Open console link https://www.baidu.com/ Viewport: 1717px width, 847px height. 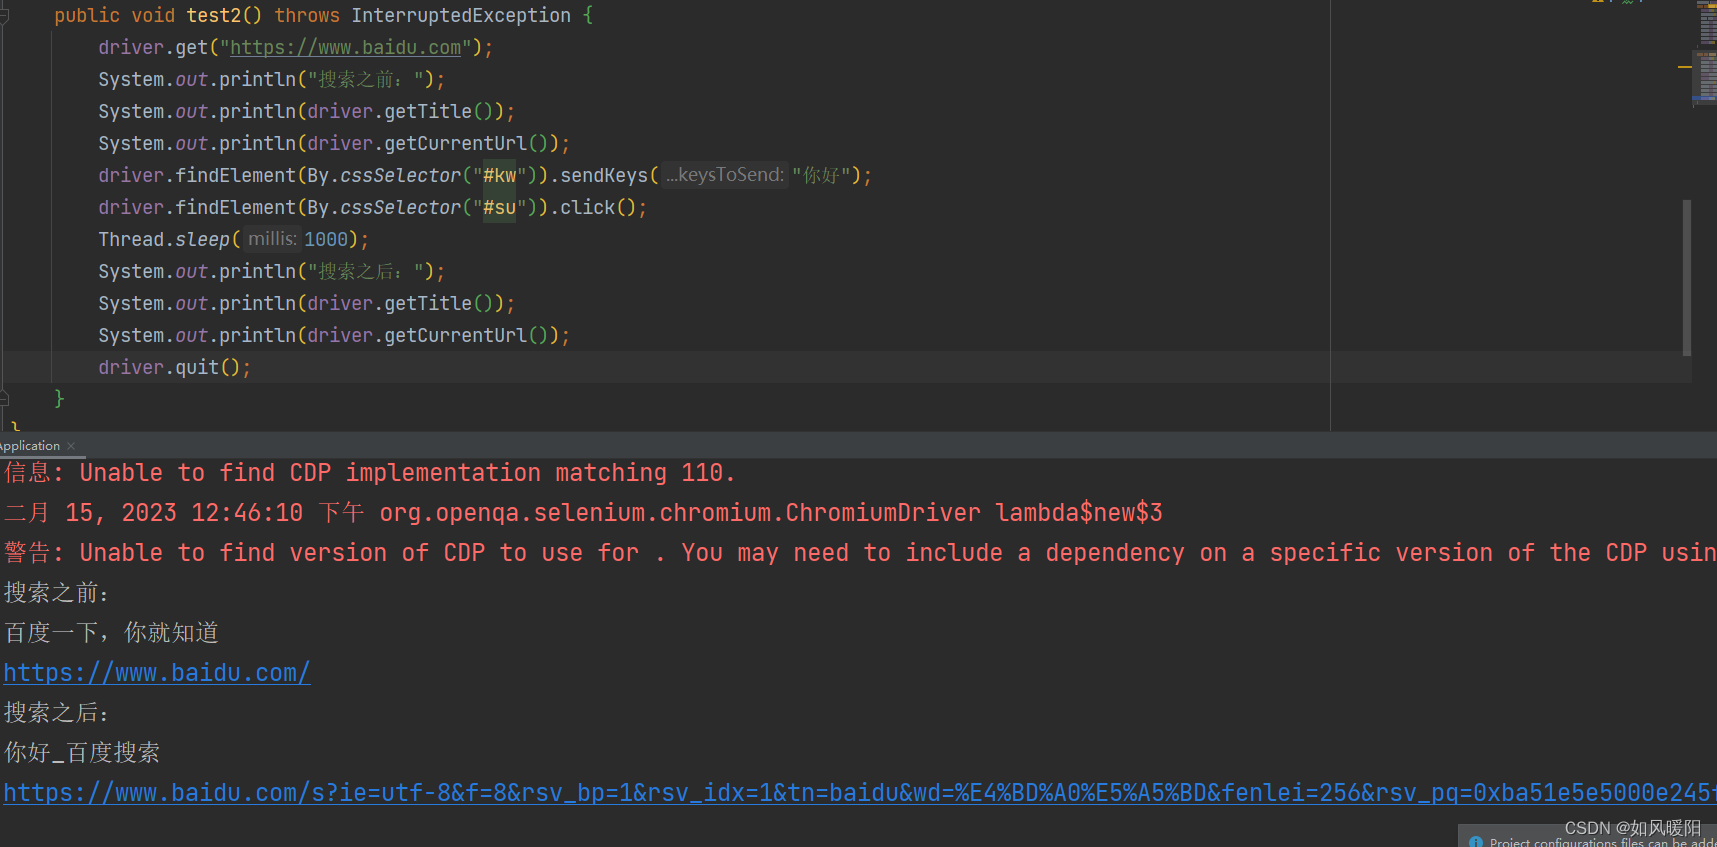[x=157, y=673]
